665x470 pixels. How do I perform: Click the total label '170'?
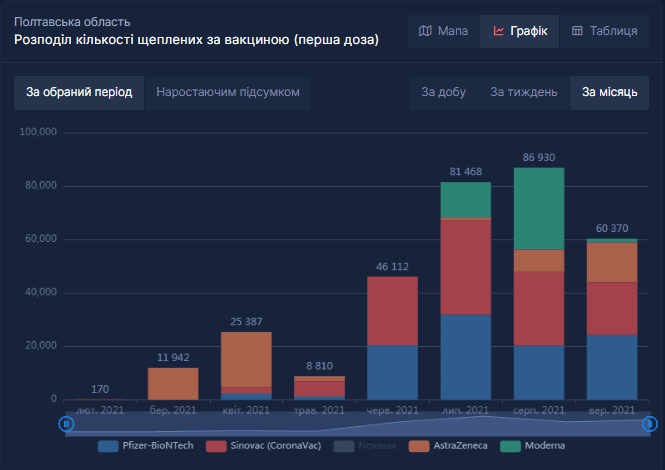point(100,389)
